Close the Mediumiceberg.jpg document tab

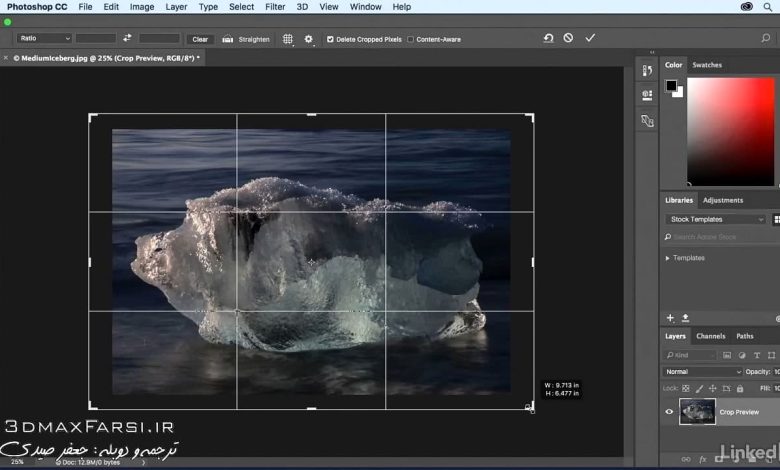pyautogui.click(x=5, y=58)
